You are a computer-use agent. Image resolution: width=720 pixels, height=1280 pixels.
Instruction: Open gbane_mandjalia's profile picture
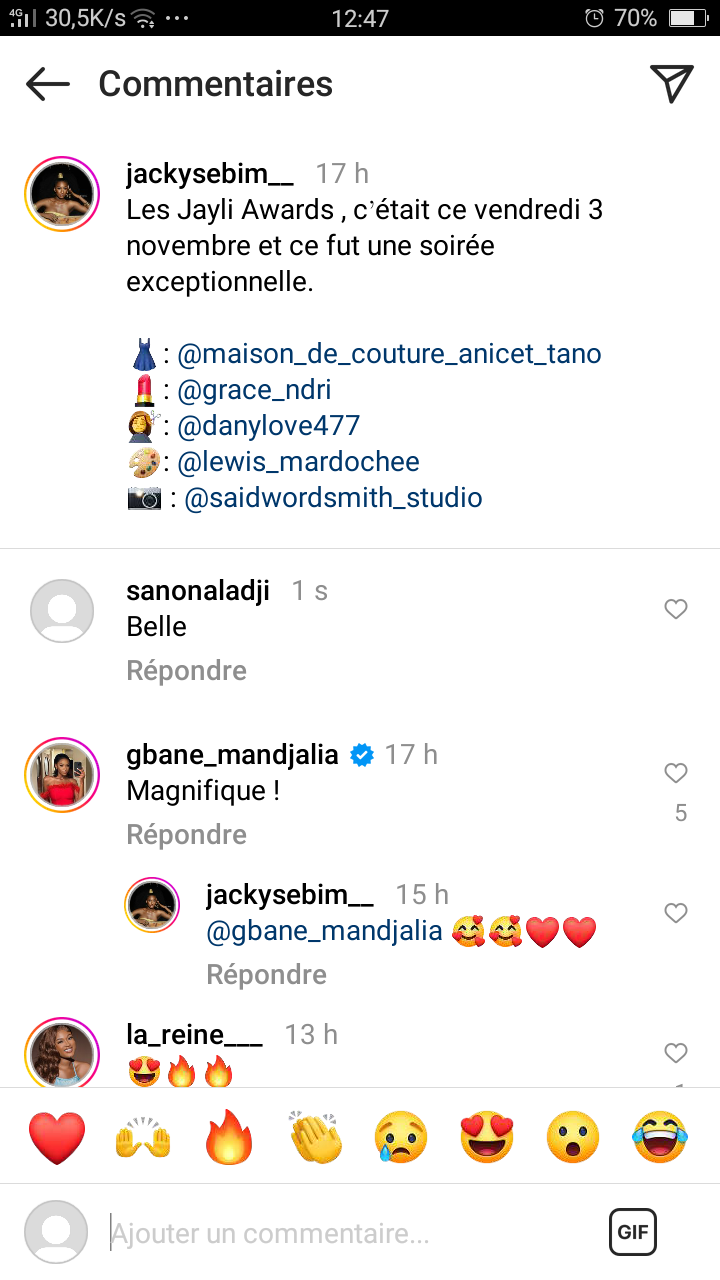62,775
